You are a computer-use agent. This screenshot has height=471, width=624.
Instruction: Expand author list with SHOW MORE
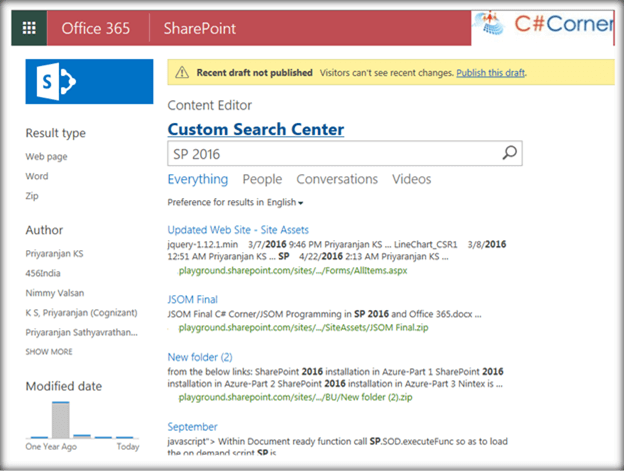tap(48, 352)
